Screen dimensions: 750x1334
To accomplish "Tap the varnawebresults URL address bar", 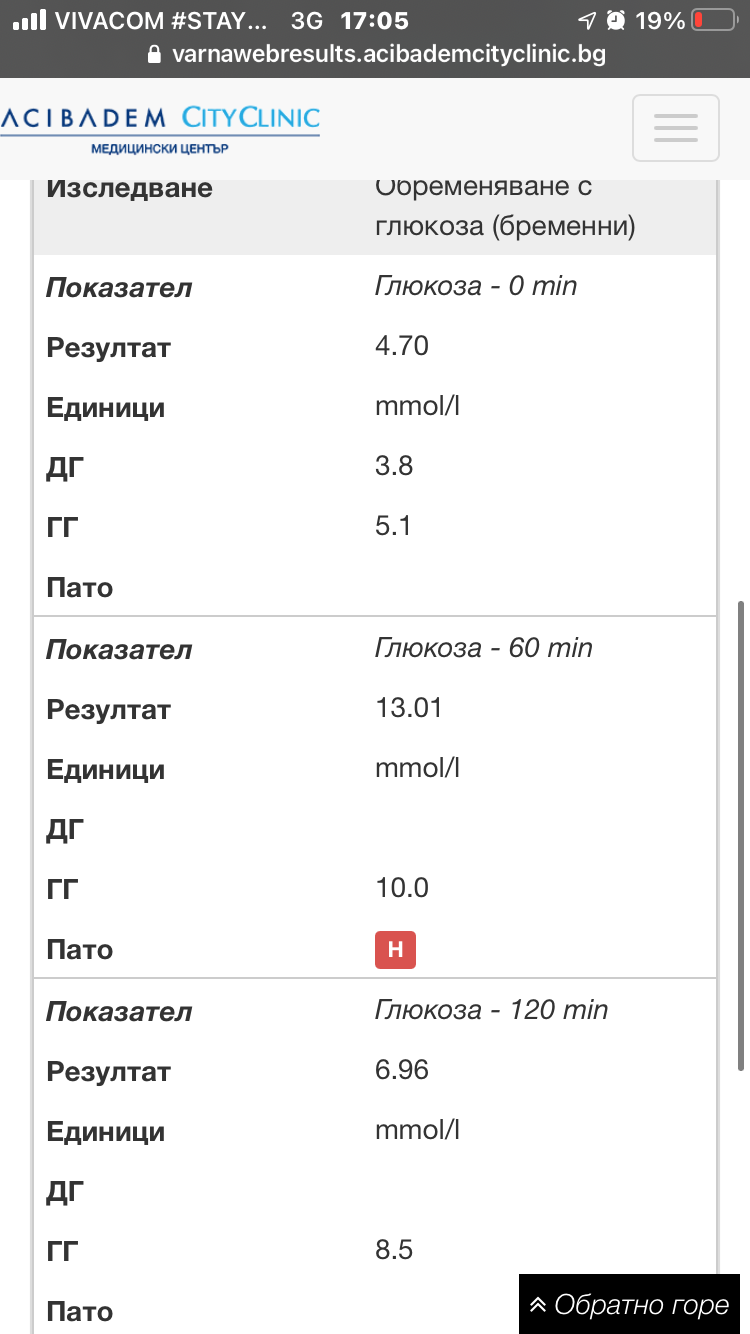I will tap(388, 54).
